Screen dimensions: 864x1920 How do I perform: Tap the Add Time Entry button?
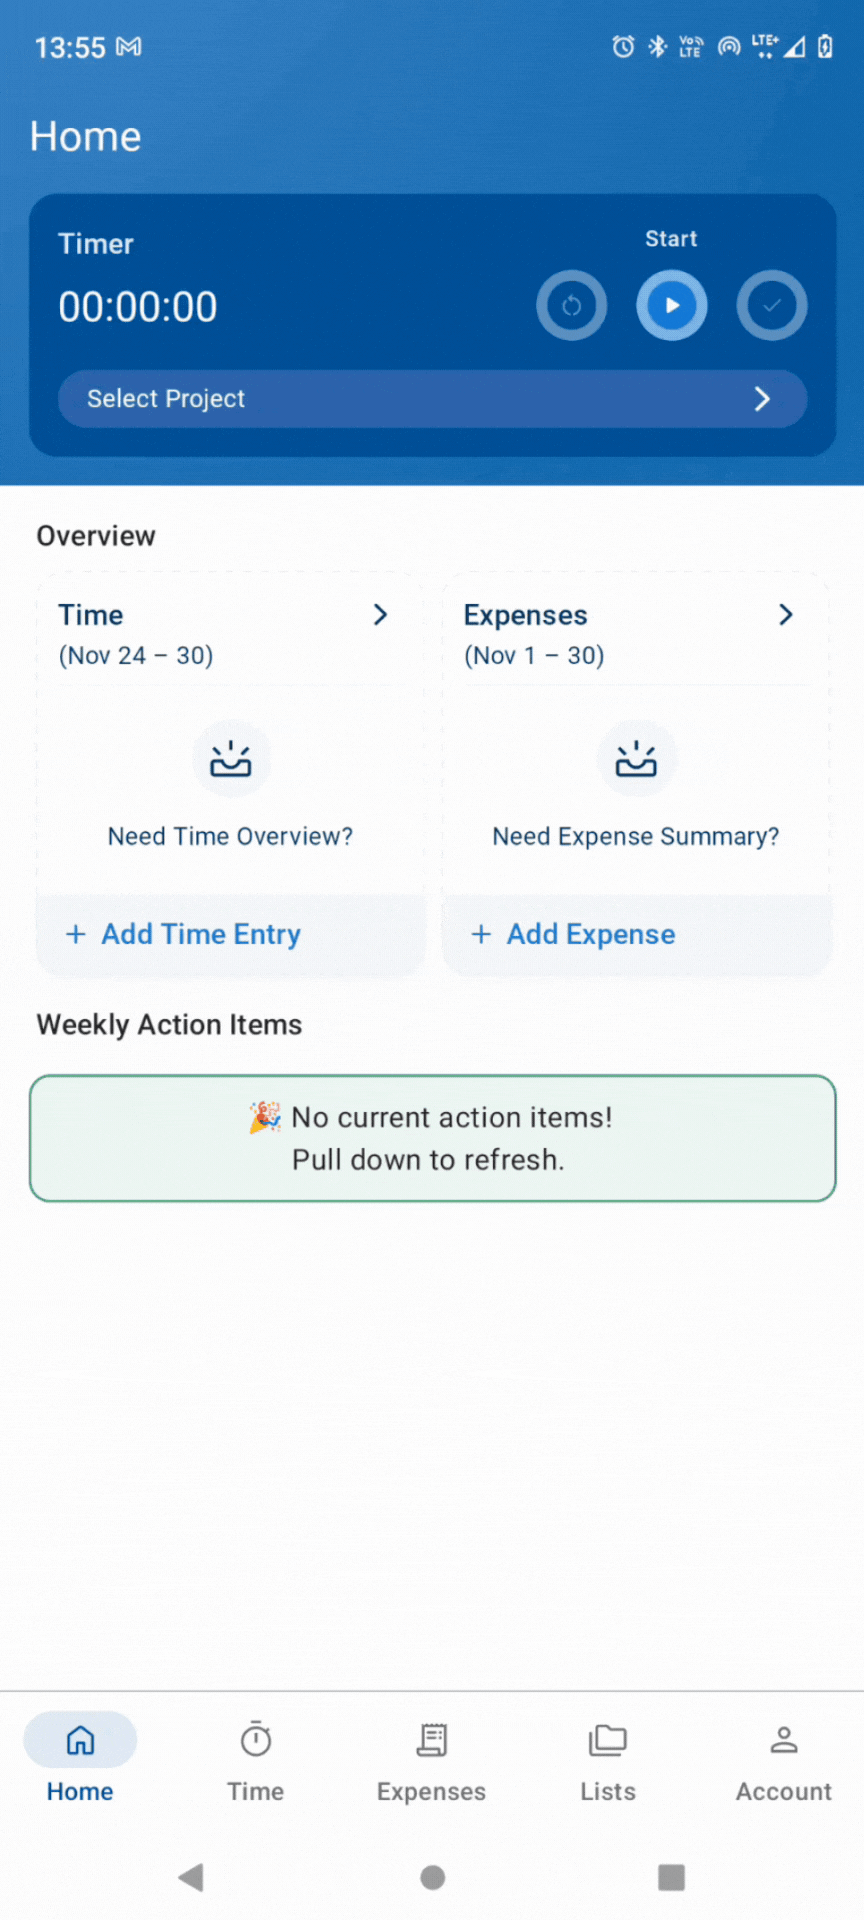tap(184, 934)
